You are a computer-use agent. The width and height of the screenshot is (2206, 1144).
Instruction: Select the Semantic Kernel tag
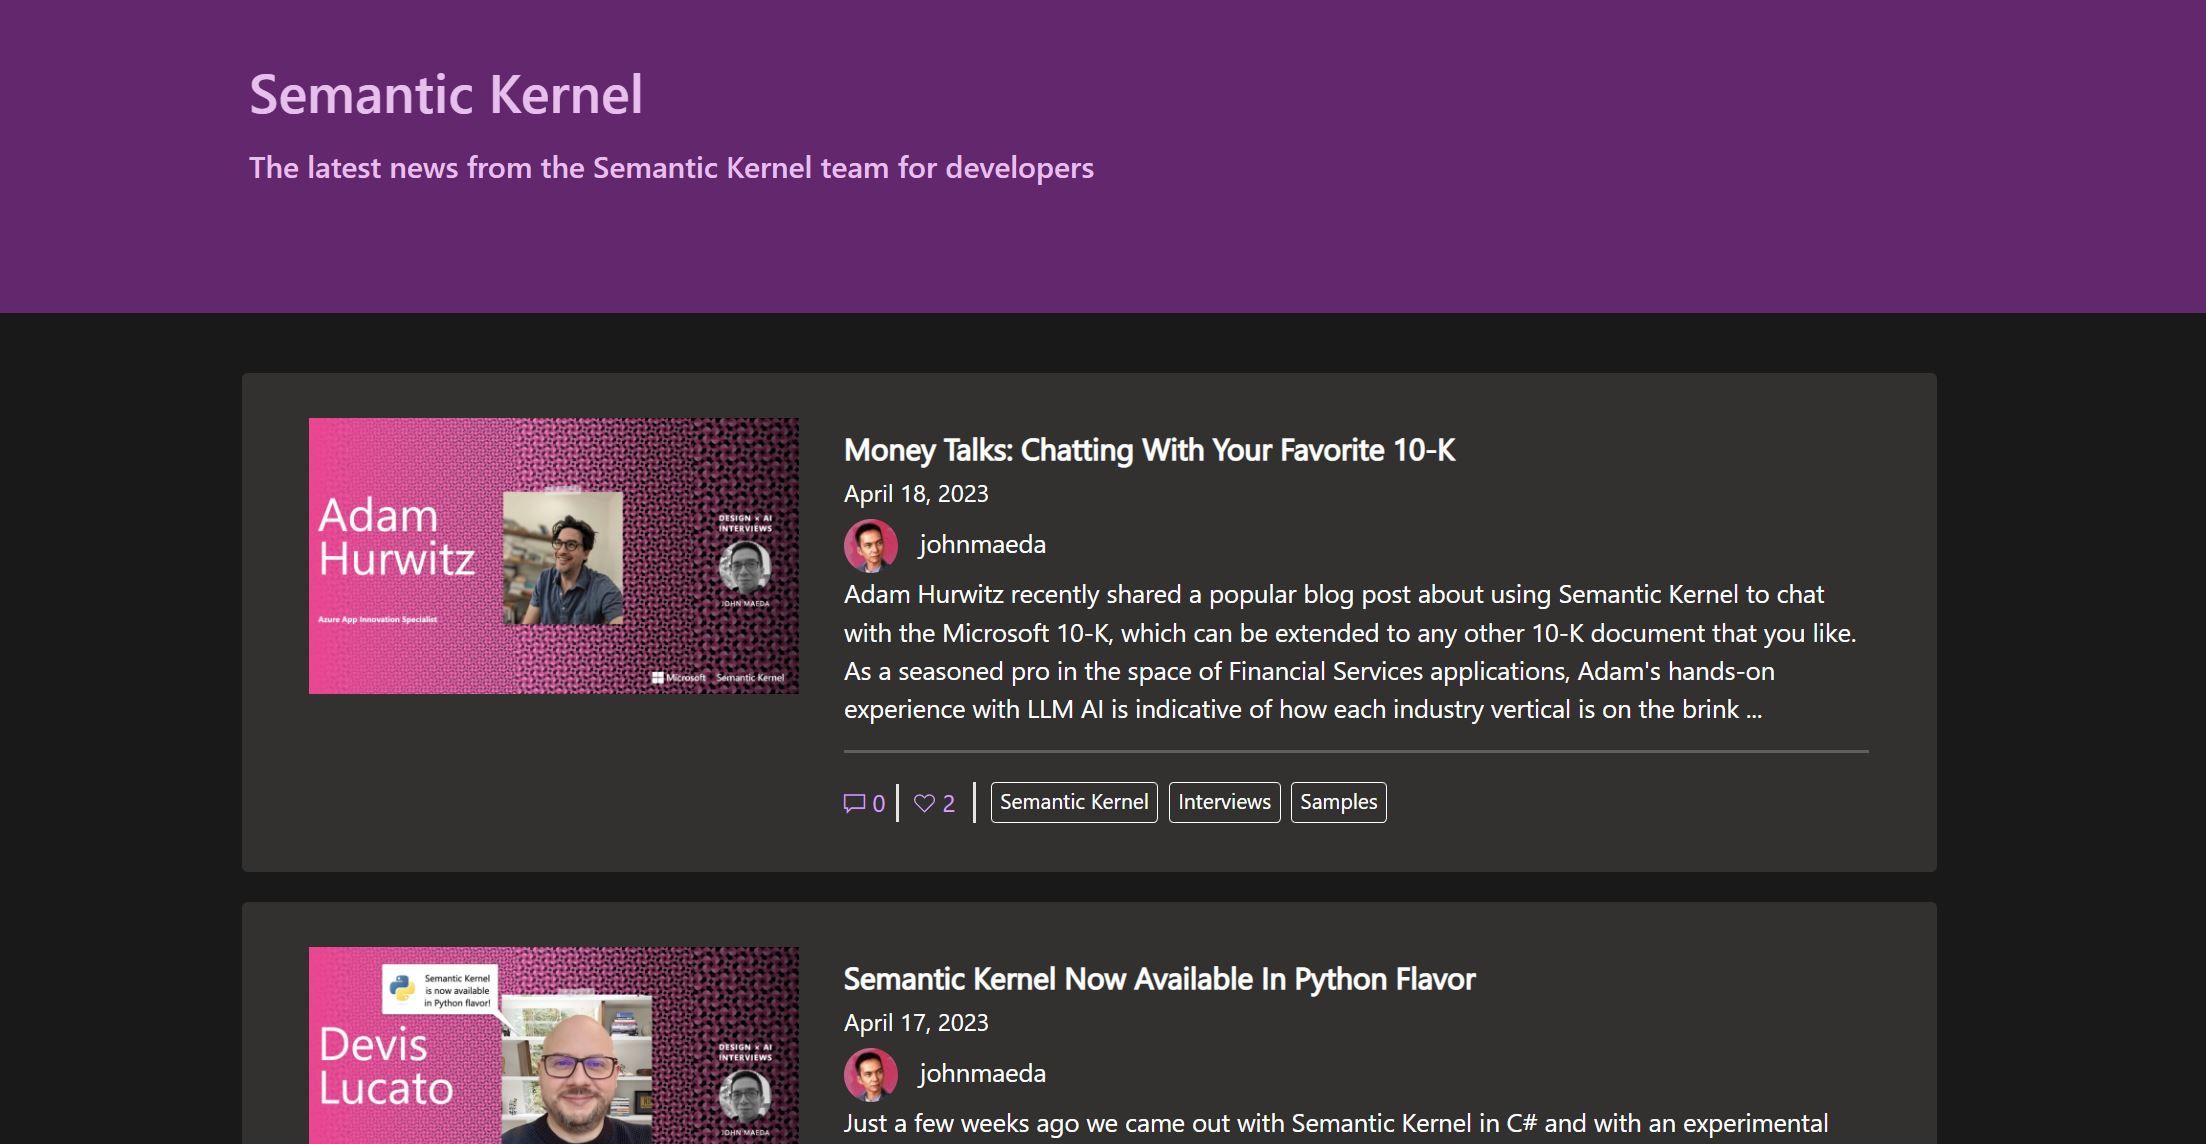[x=1073, y=802]
